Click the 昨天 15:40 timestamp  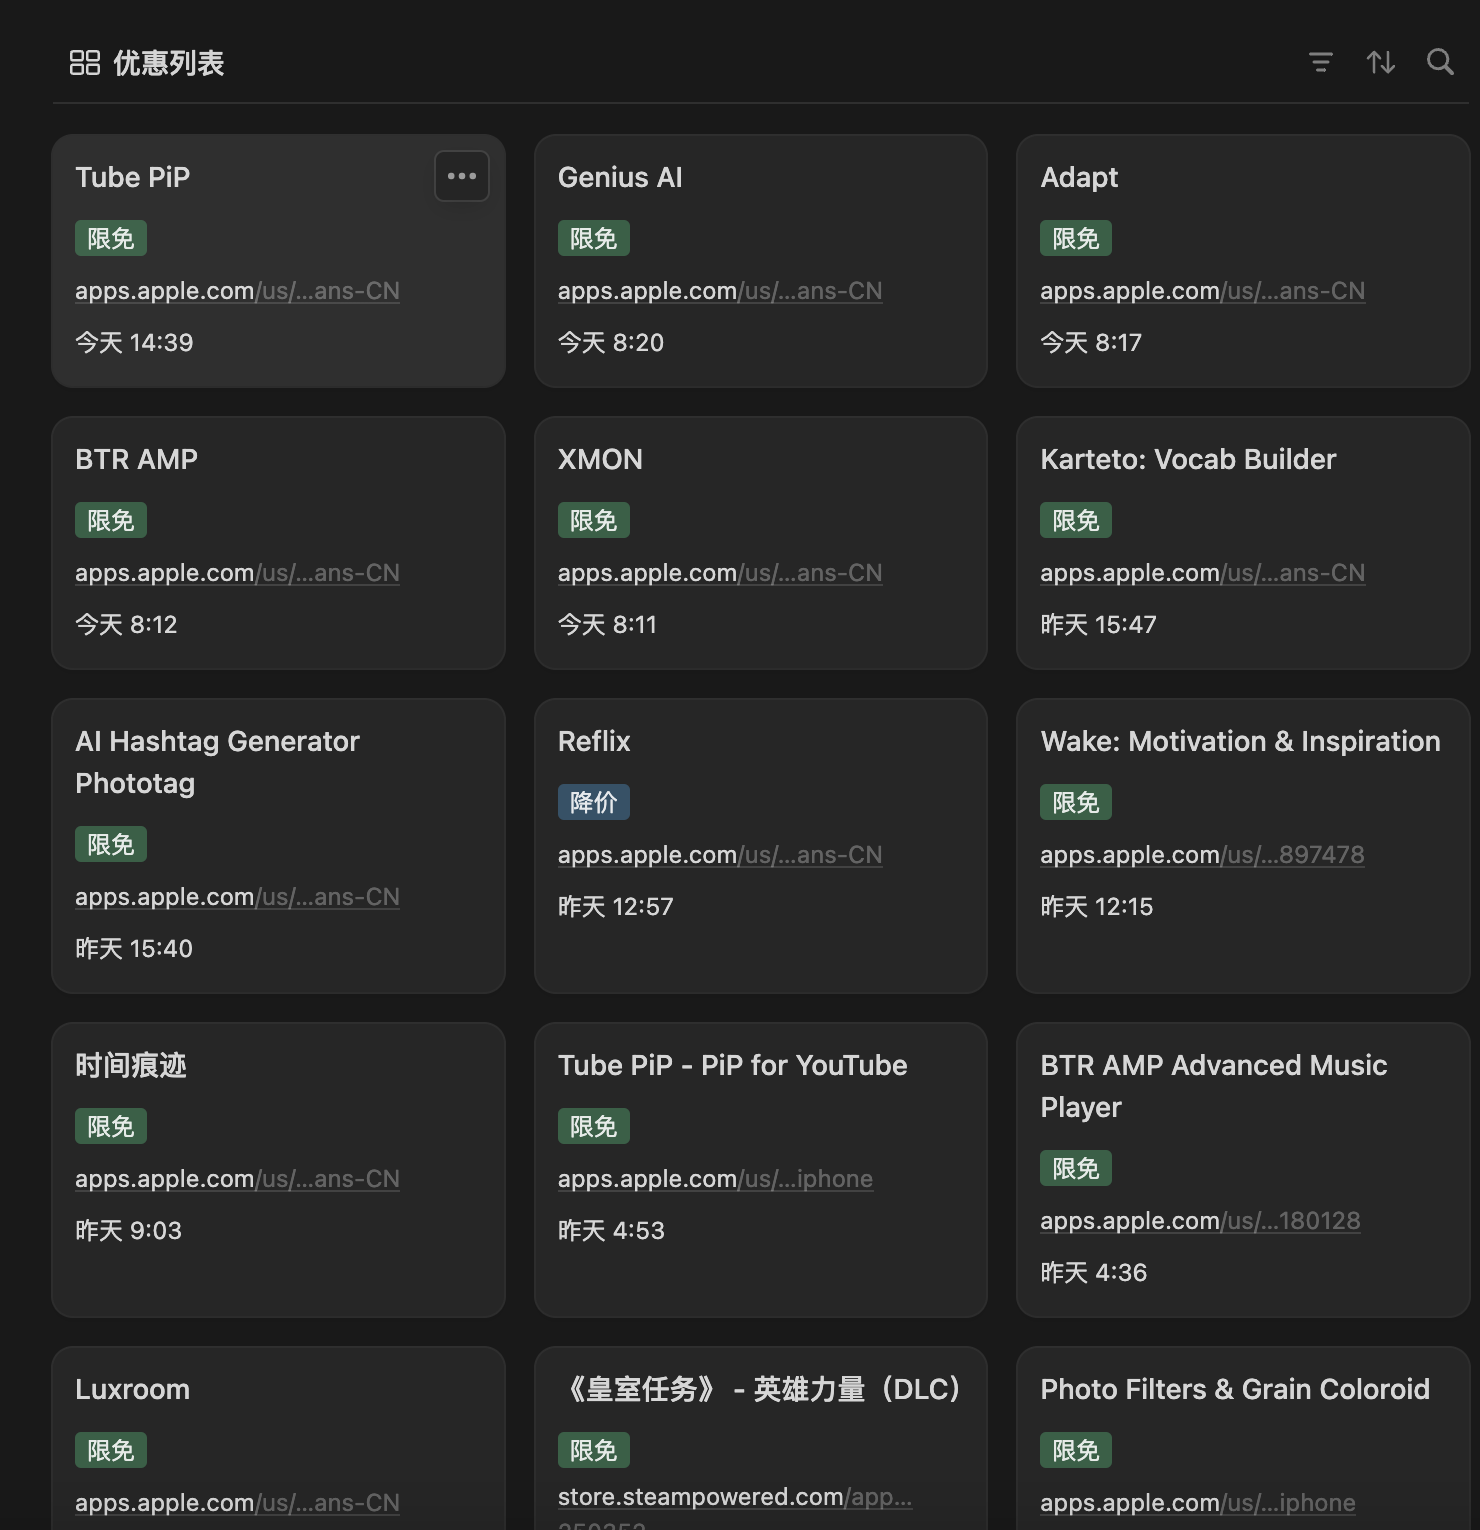click(134, 949)
